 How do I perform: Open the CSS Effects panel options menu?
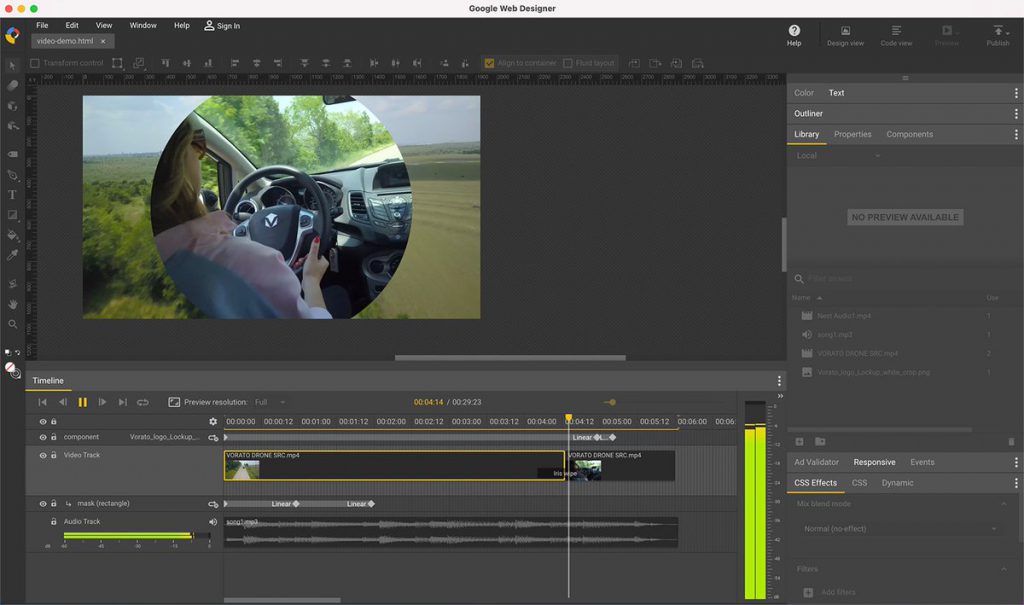coord(1016,483)
